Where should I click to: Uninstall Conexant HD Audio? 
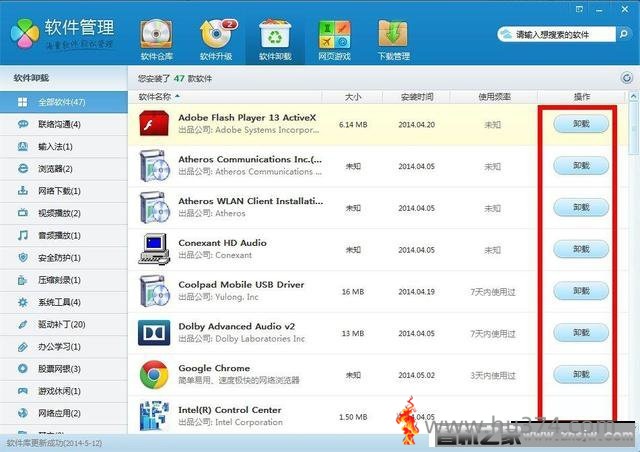pos(581,249)
